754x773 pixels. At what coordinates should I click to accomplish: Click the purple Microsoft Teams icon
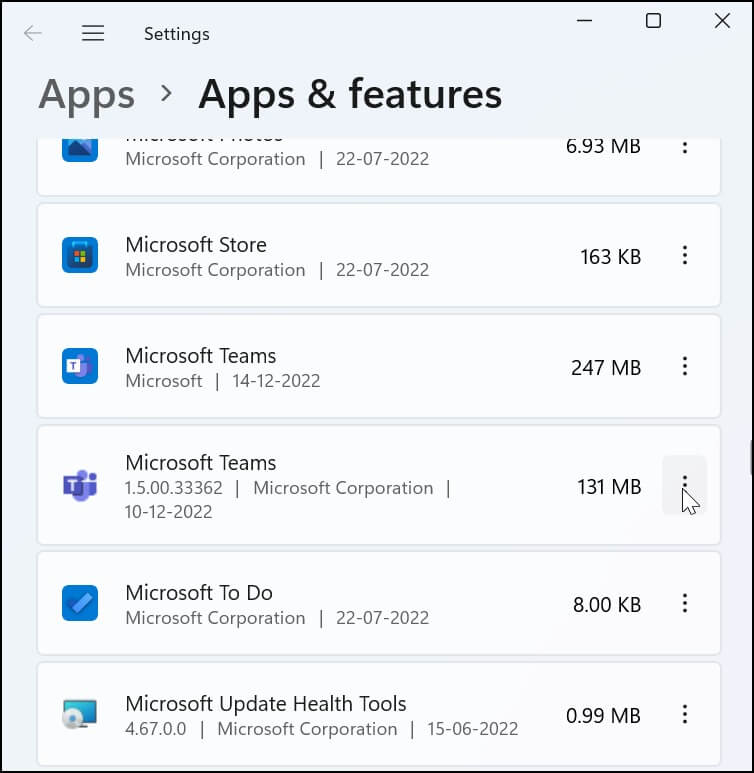[x=80, y=486]
